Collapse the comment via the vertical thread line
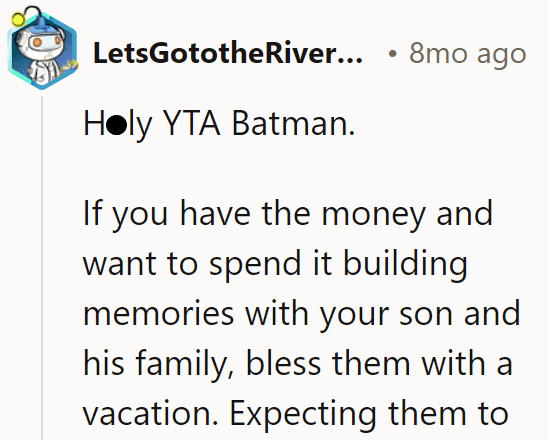 [42, 267]
